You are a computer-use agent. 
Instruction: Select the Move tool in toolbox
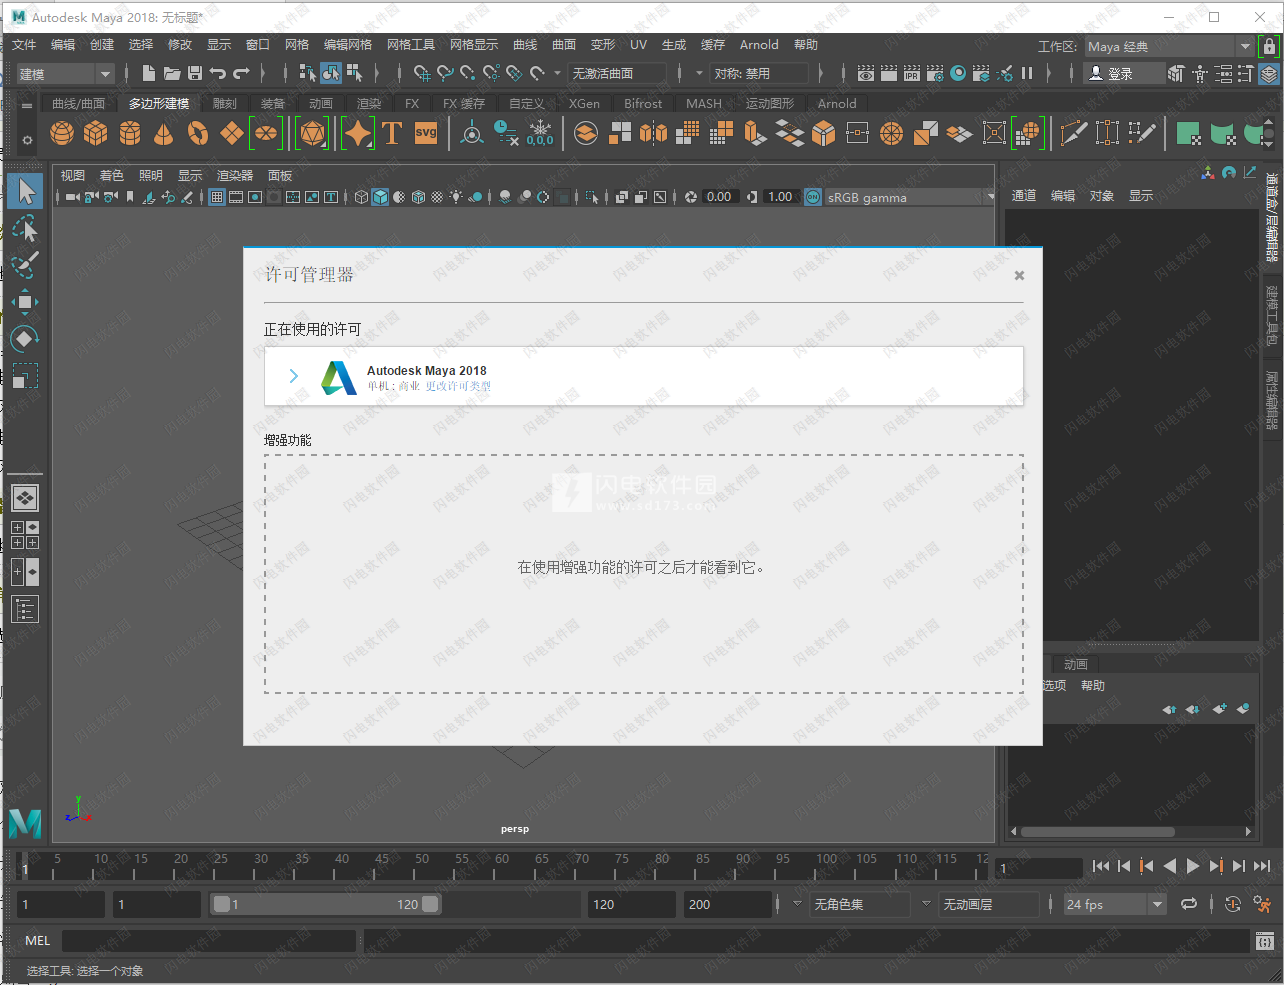[x=25, y=302]
